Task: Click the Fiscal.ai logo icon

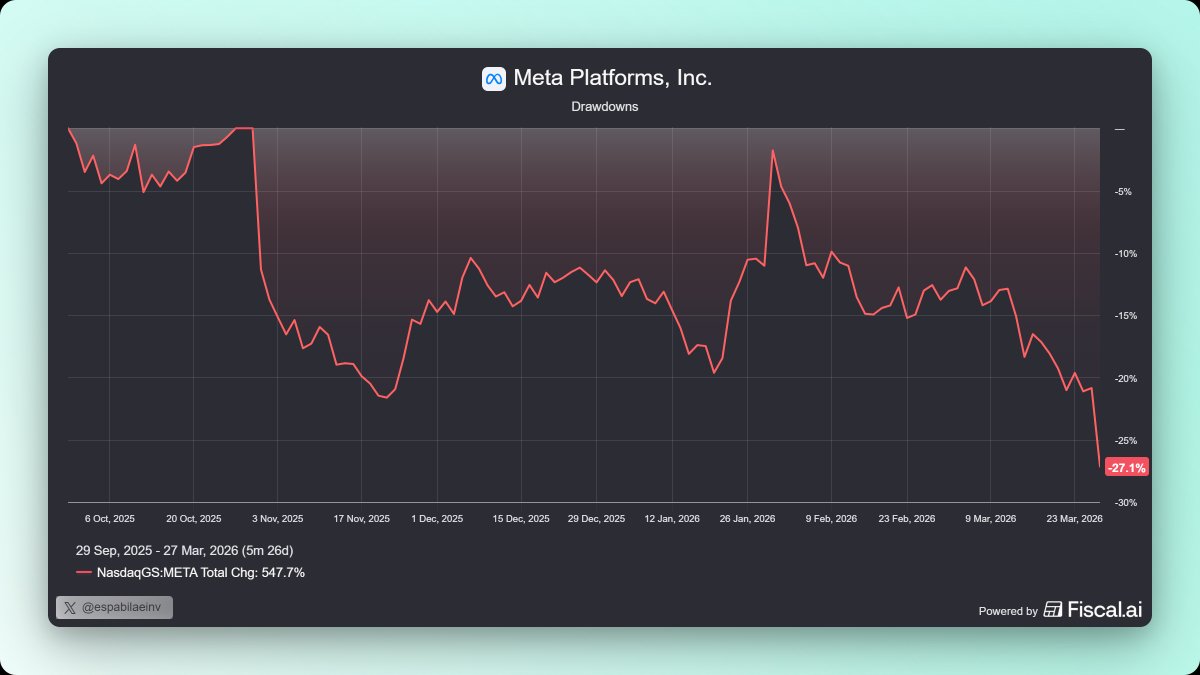Action: [1053, 610]
